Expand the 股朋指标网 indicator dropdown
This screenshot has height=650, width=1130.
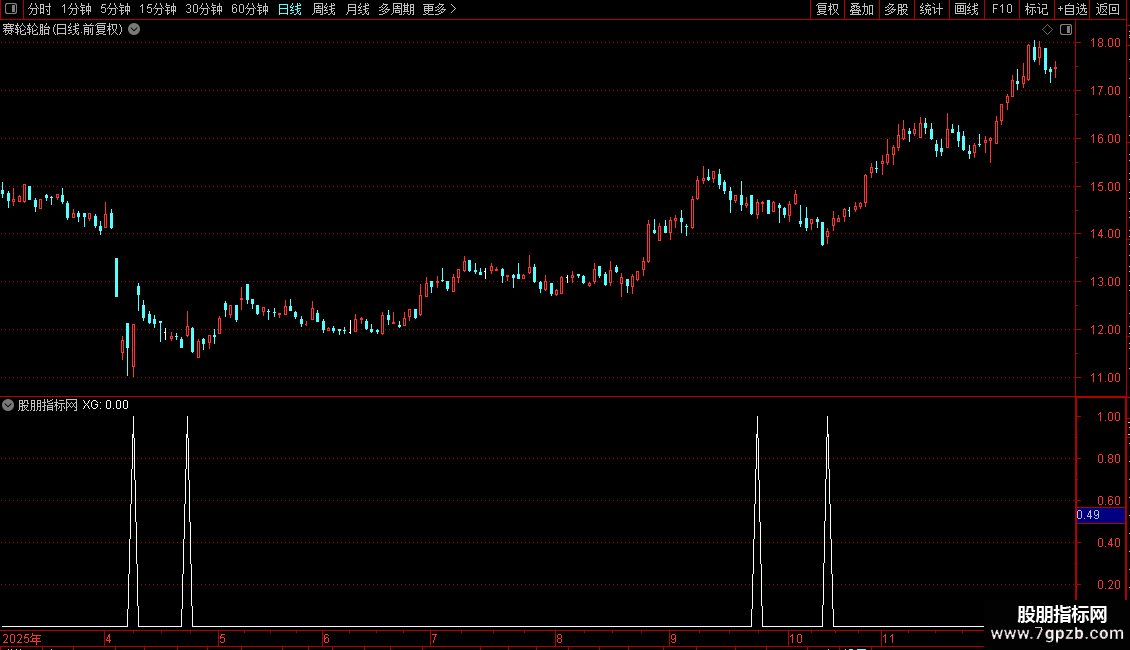pos(8,405)
